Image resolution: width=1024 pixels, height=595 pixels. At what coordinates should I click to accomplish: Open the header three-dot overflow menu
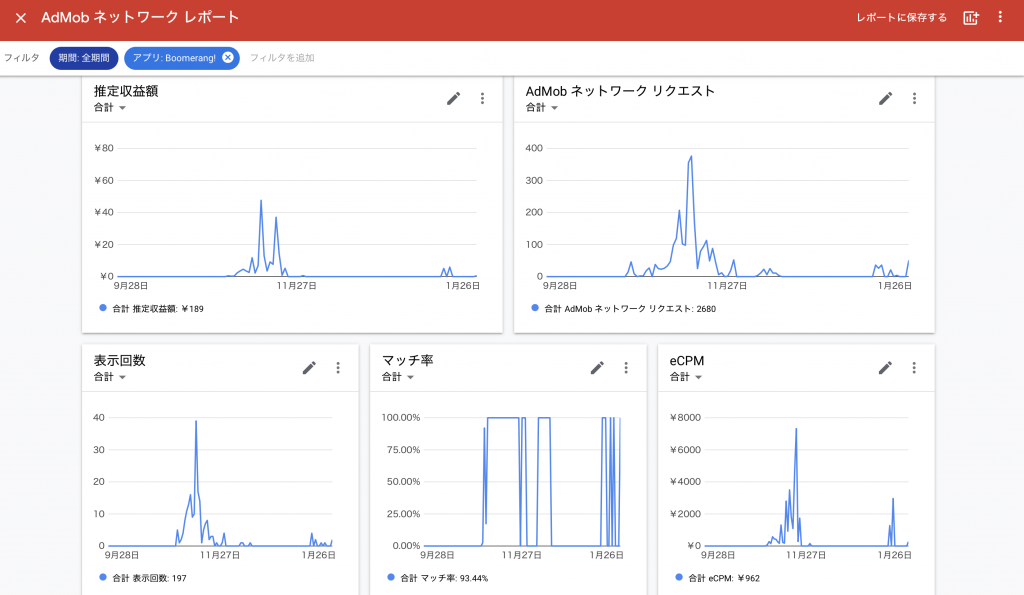coord(1000,18)
